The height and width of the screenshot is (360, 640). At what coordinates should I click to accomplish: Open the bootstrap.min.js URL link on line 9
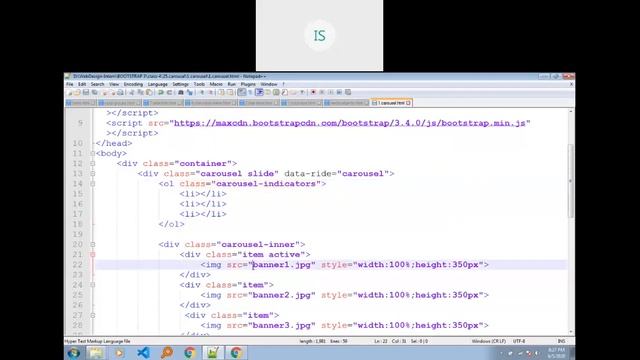pos(350,123)
